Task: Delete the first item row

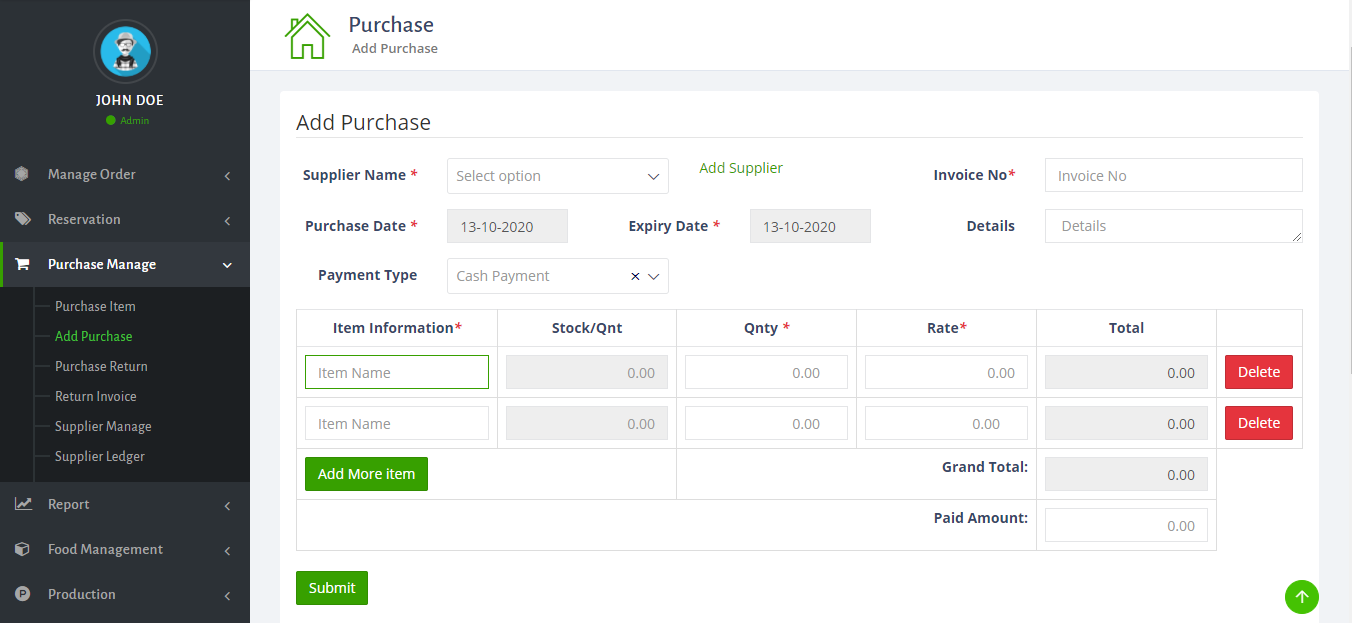Action: pos(1258,372)
